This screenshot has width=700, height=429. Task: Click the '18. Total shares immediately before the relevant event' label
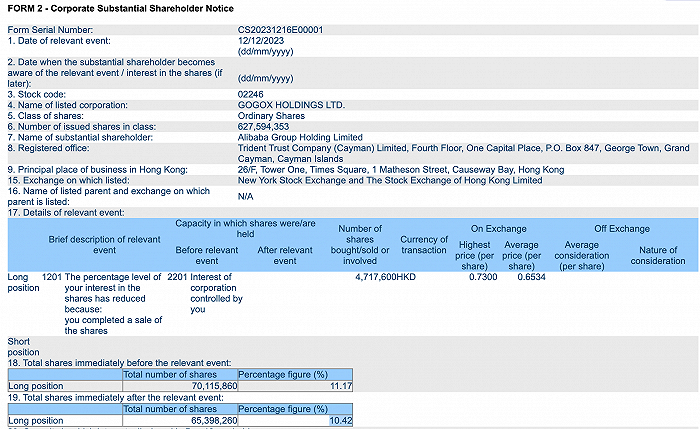coord(120,363)
